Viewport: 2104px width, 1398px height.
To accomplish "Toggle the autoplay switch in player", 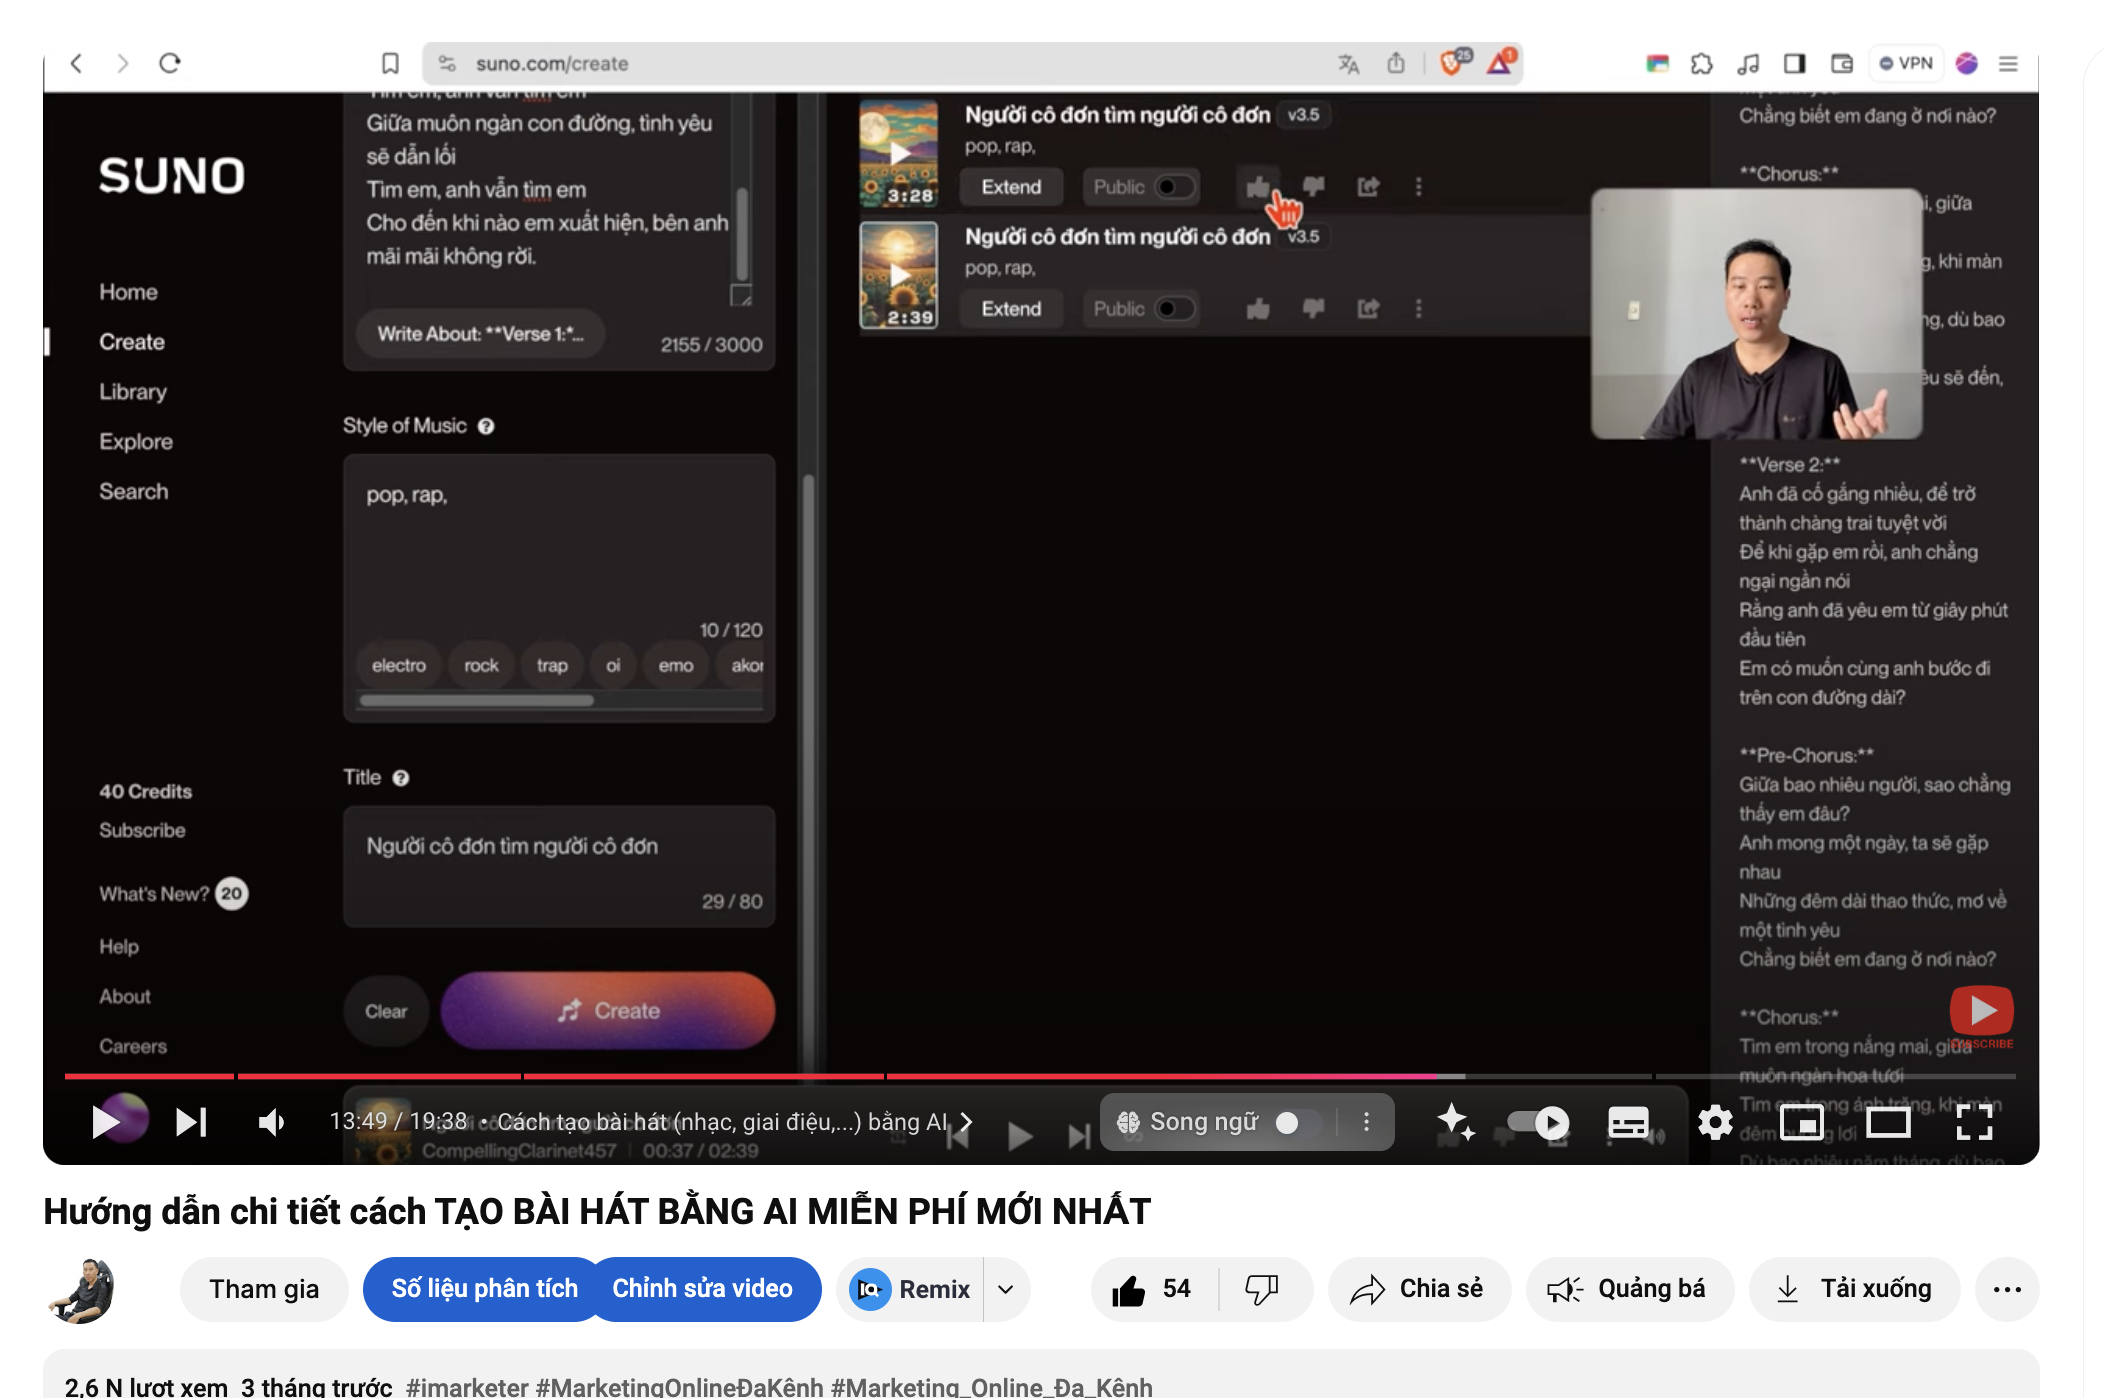I will click(x=1539, y=1122).
